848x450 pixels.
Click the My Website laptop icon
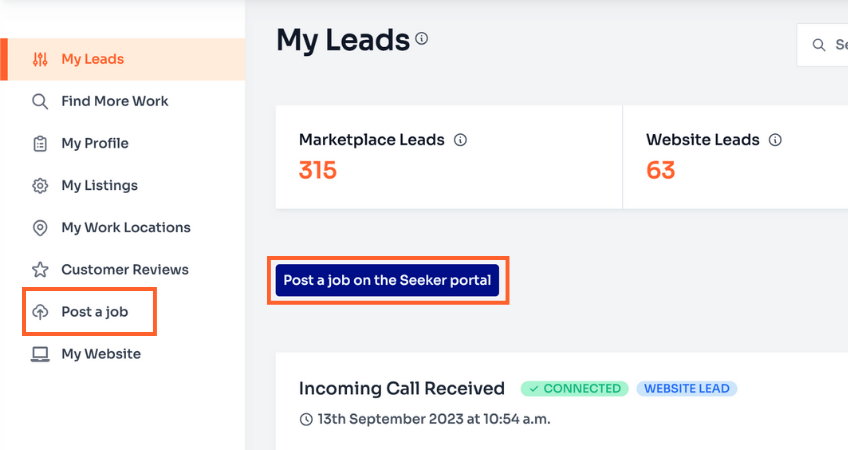pos(40,354)
